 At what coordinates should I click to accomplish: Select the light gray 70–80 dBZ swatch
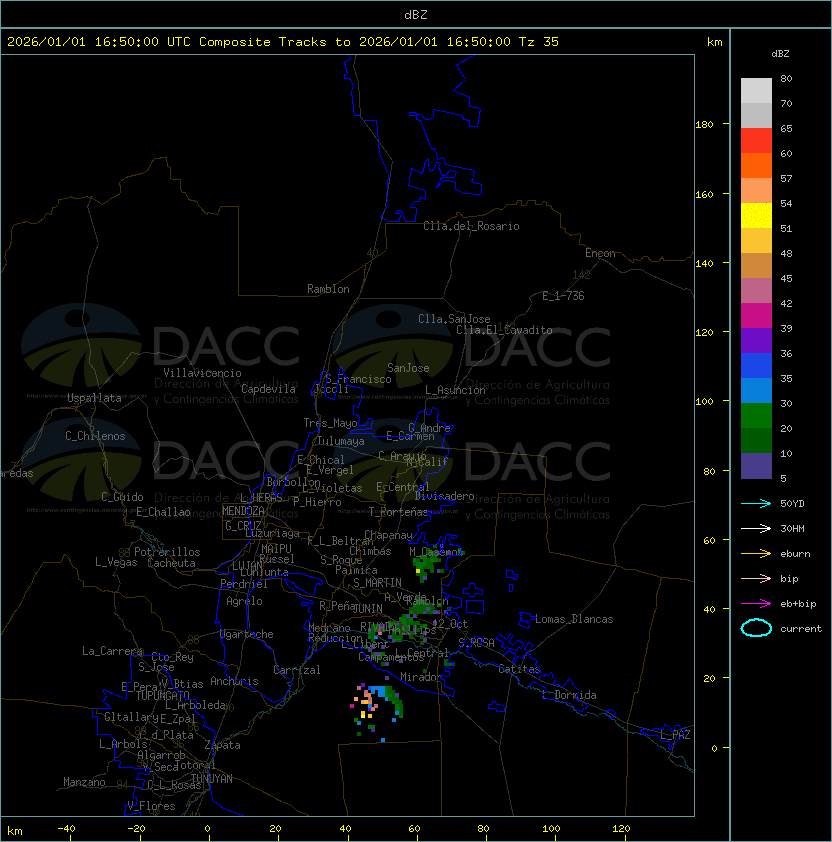click(756, 91)
